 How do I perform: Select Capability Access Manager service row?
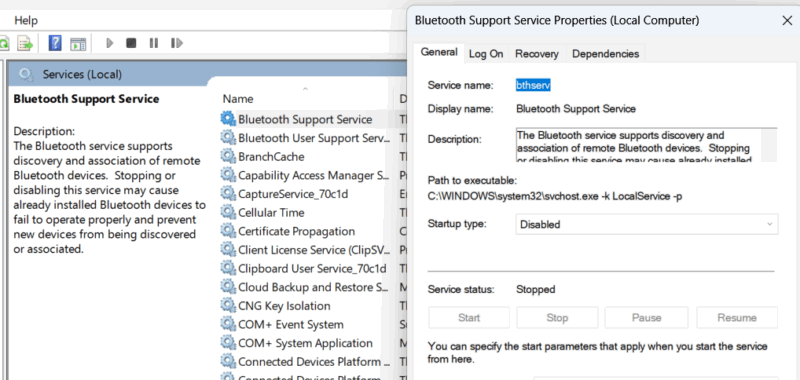(x=313, y=175)
